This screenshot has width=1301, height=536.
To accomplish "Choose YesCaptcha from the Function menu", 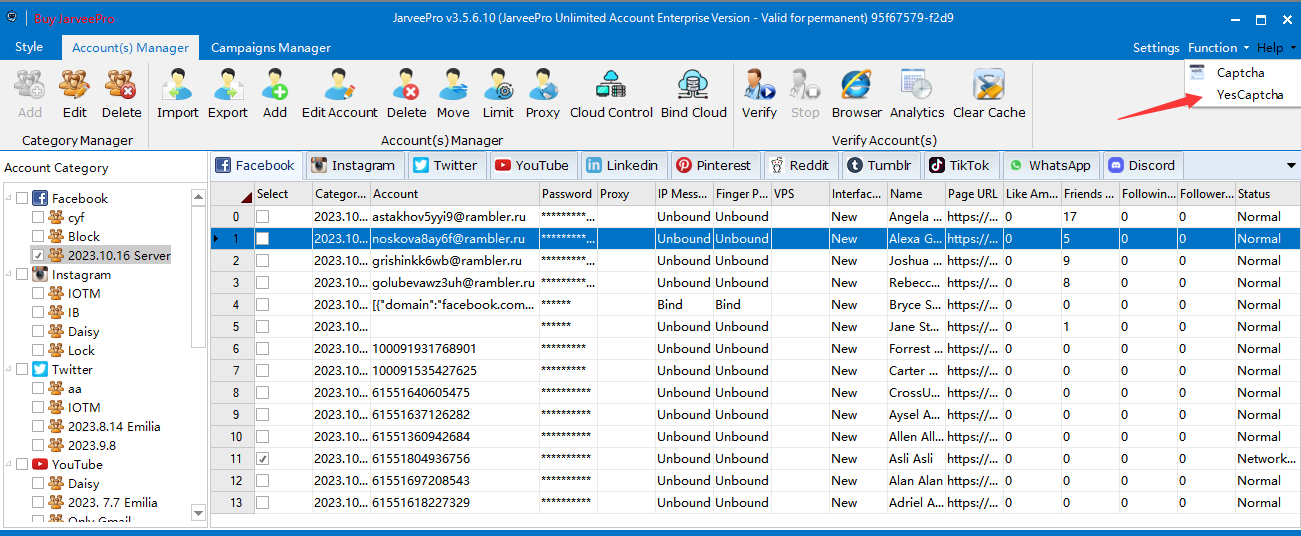I will click(x=1249, y=94).
